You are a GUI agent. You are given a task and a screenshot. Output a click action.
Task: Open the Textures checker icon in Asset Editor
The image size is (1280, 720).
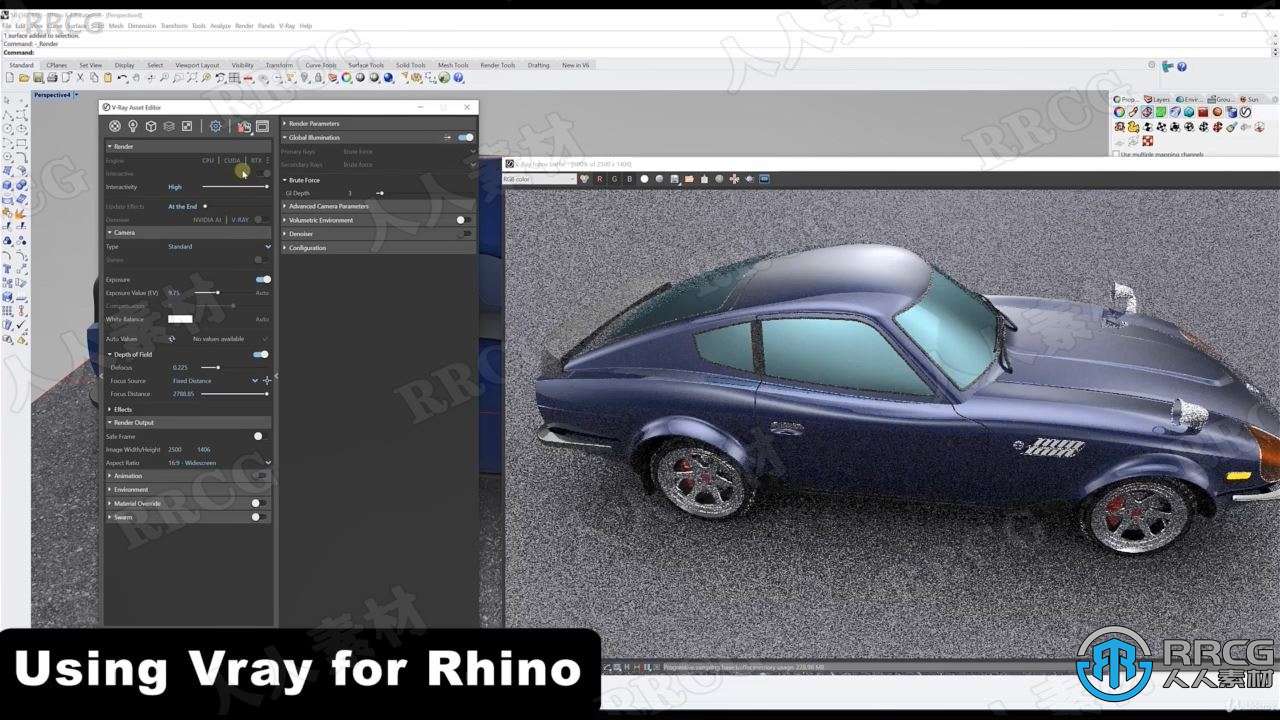pos(187,126)
